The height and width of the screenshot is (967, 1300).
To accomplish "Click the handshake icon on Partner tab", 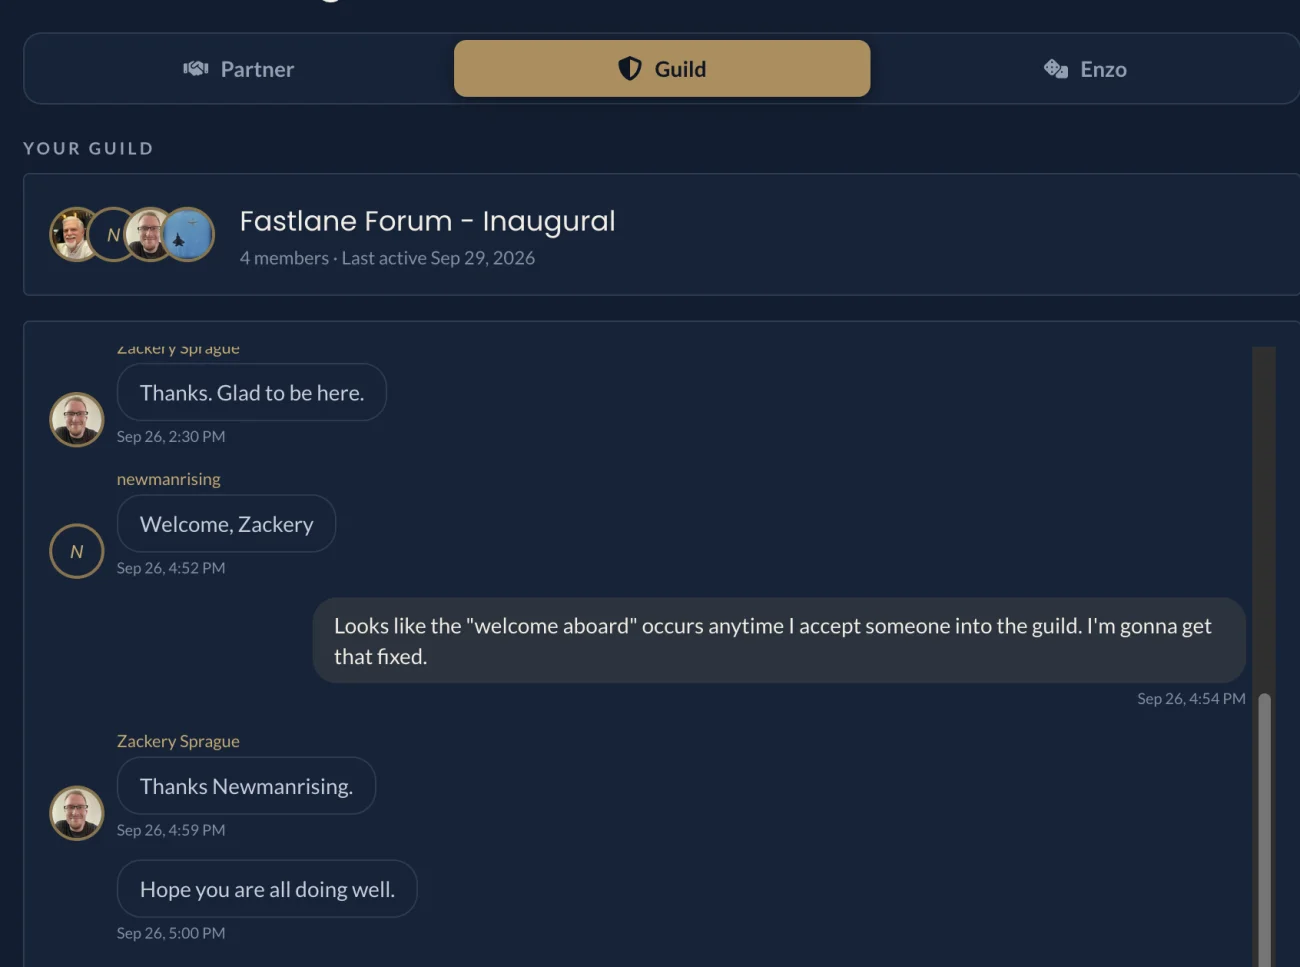I will coord(196,69).
